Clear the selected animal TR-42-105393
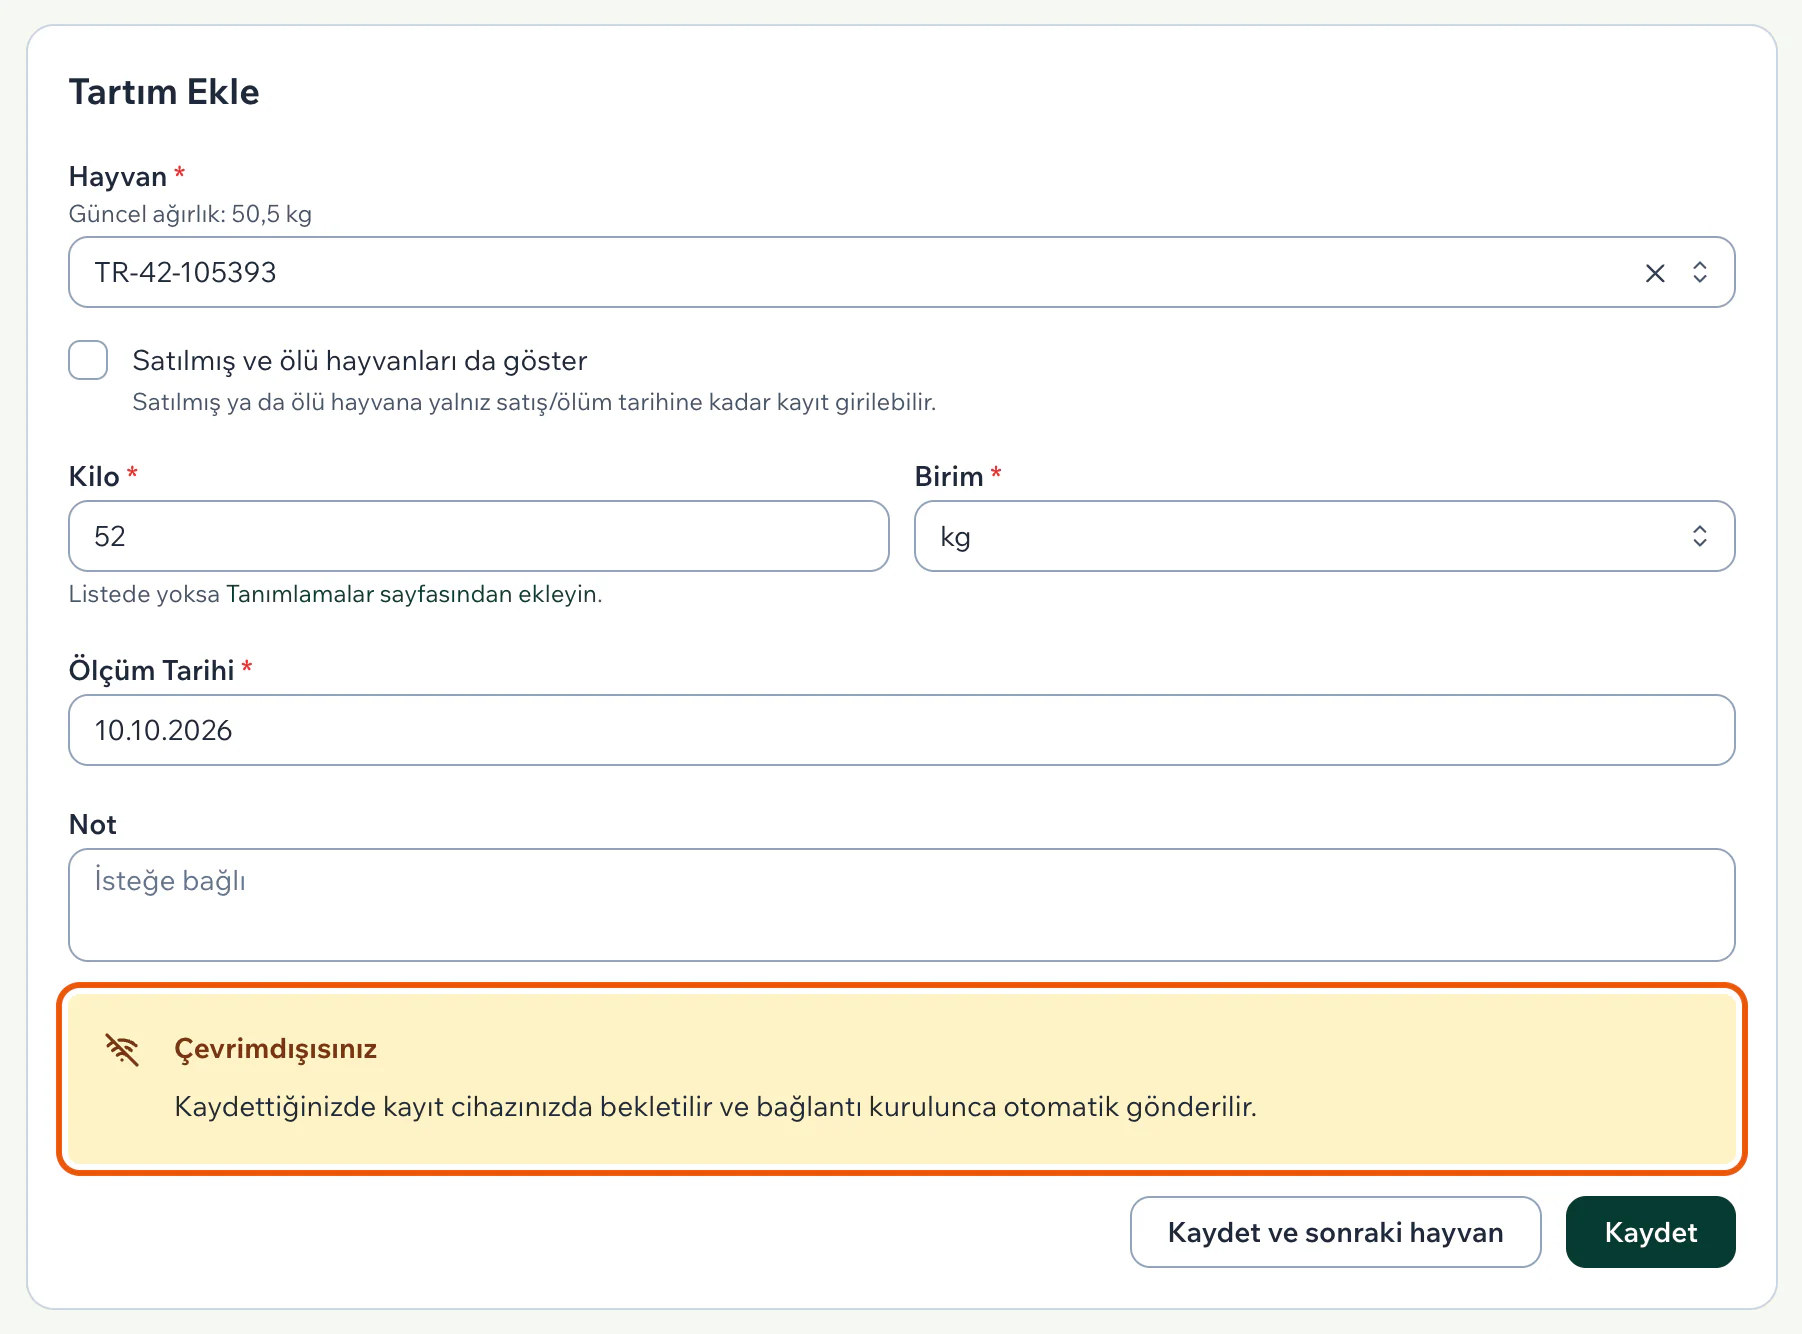1802x1334 pixels. pyautogui.click(x=1655, y=273)
